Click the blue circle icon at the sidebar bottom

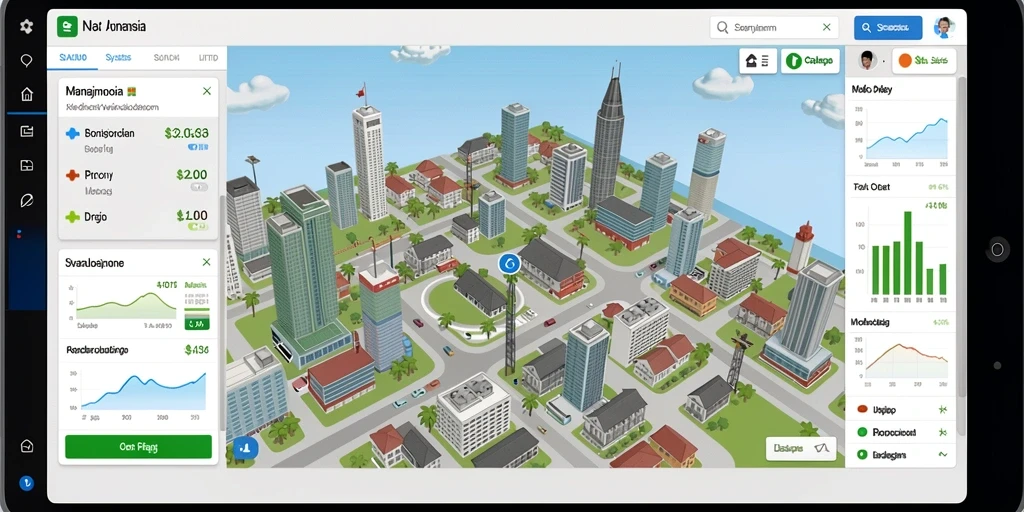26,483
